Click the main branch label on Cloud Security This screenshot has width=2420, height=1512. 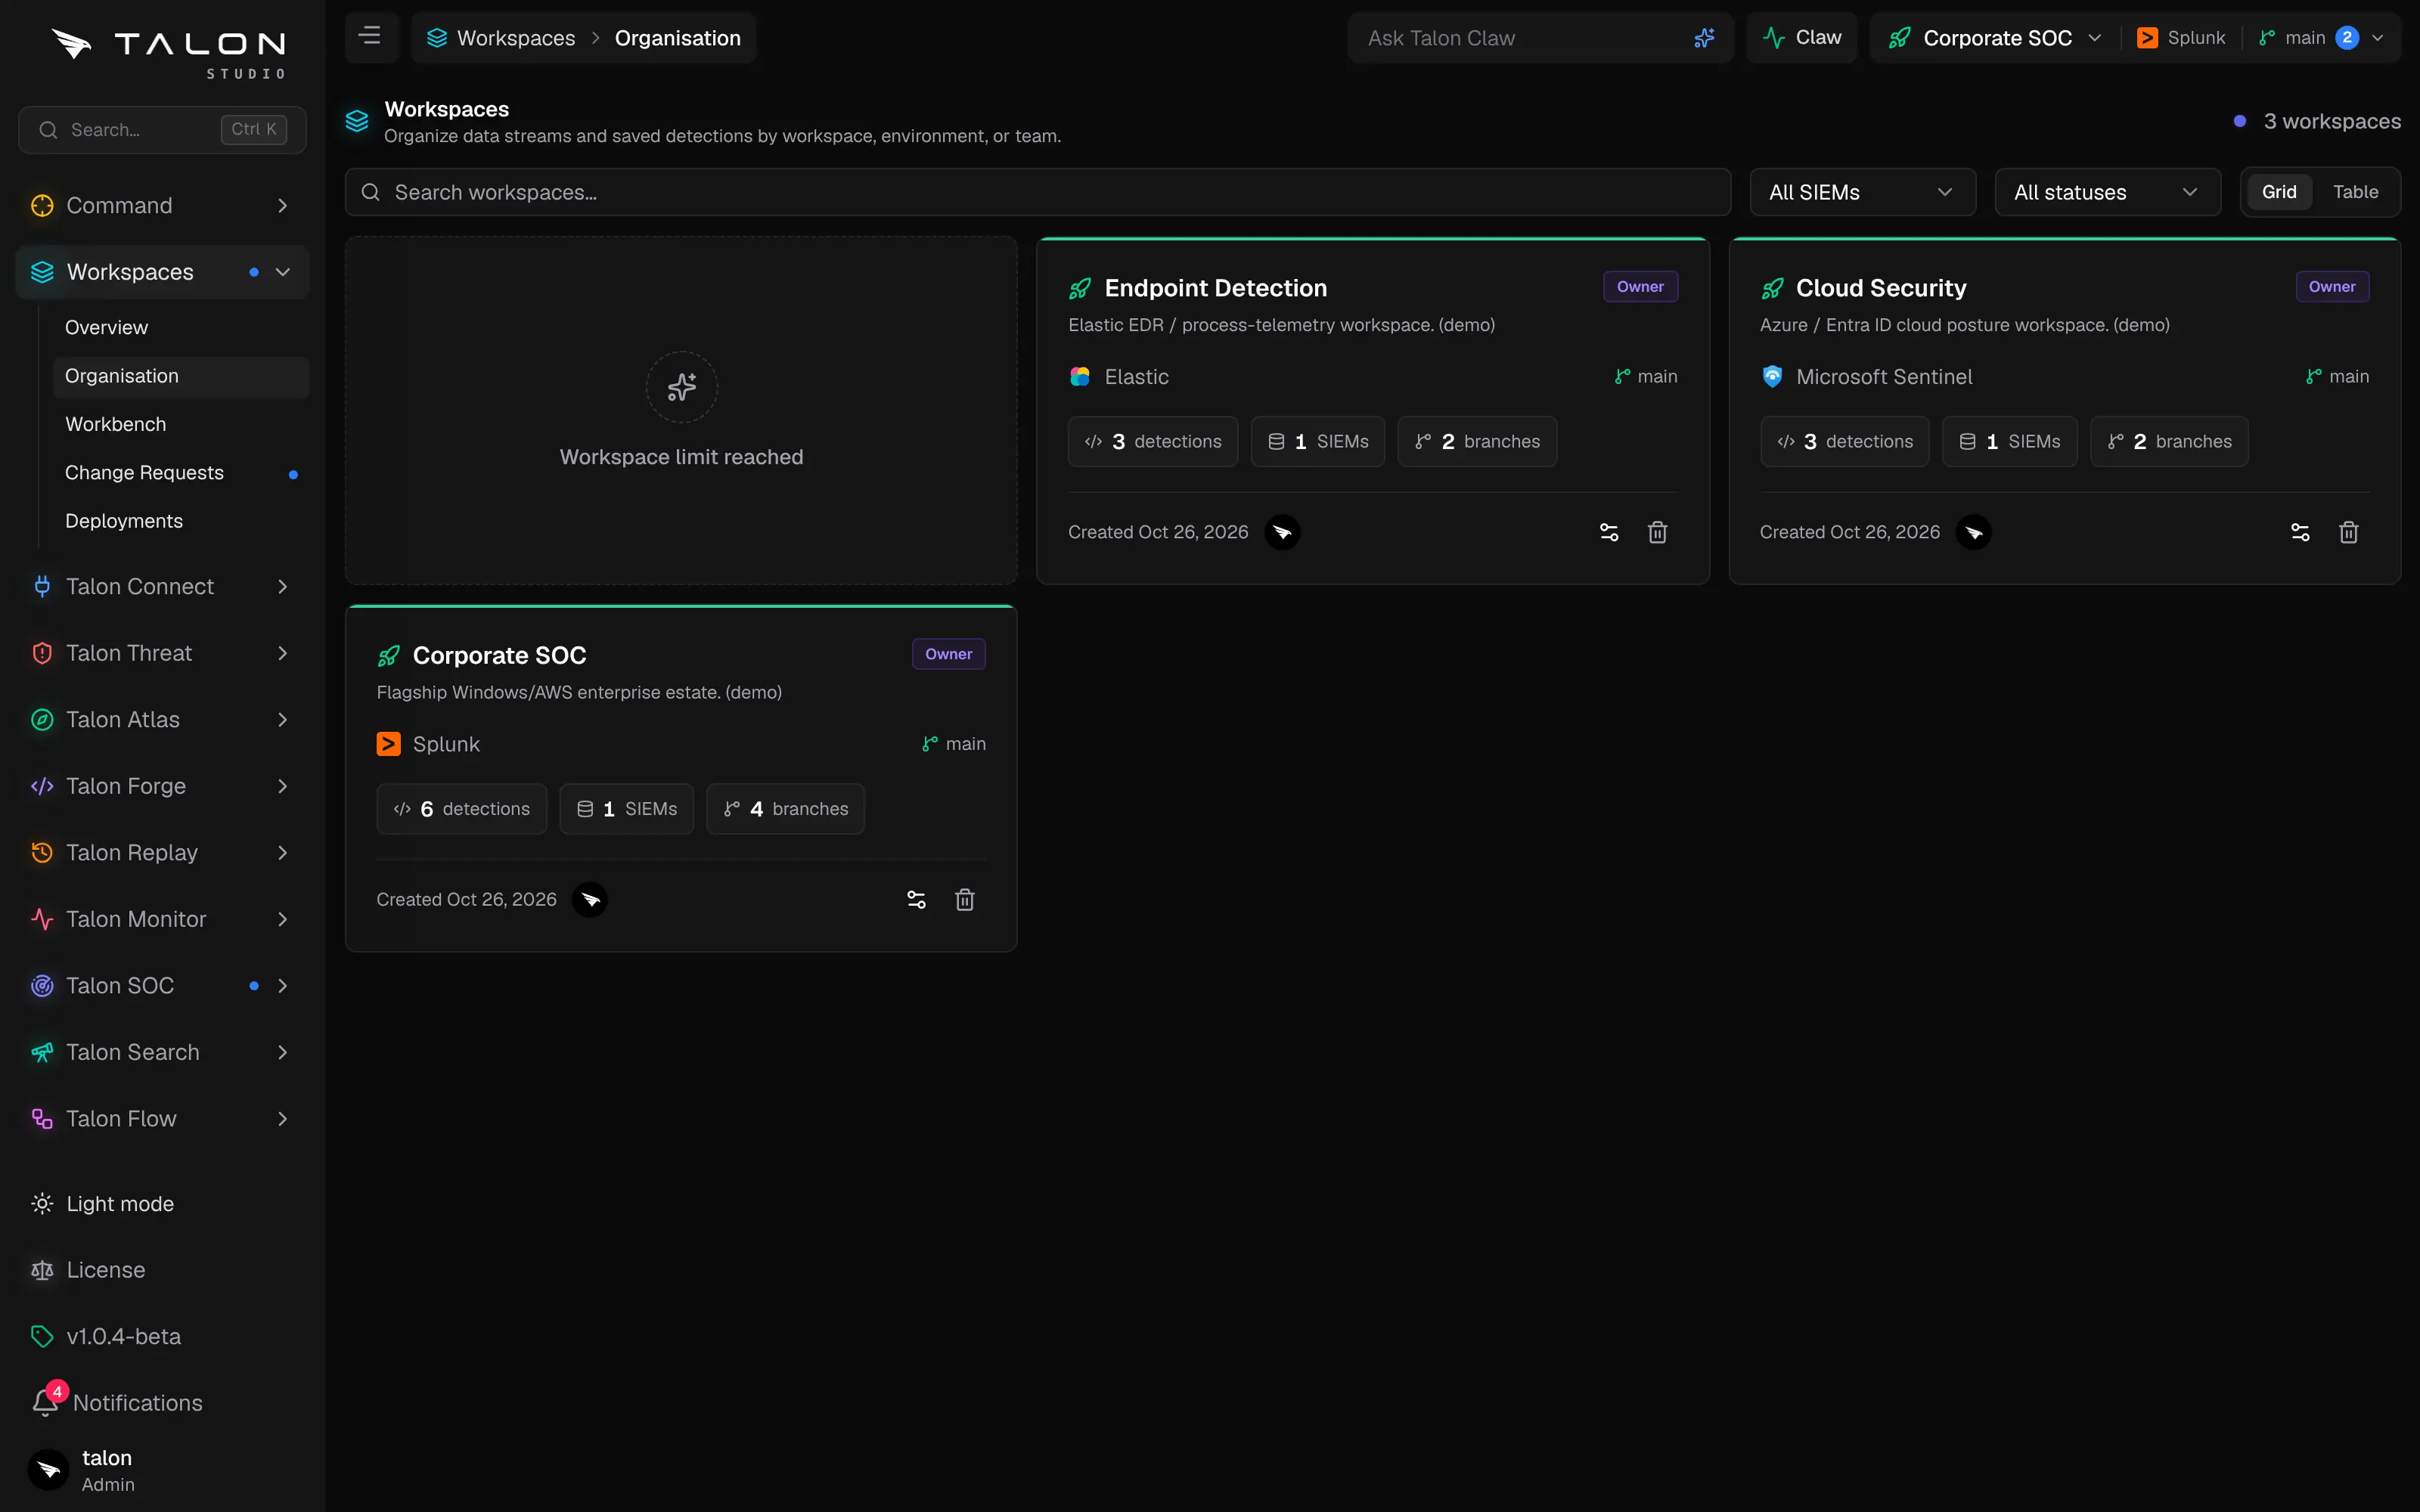click(2337, 377)
